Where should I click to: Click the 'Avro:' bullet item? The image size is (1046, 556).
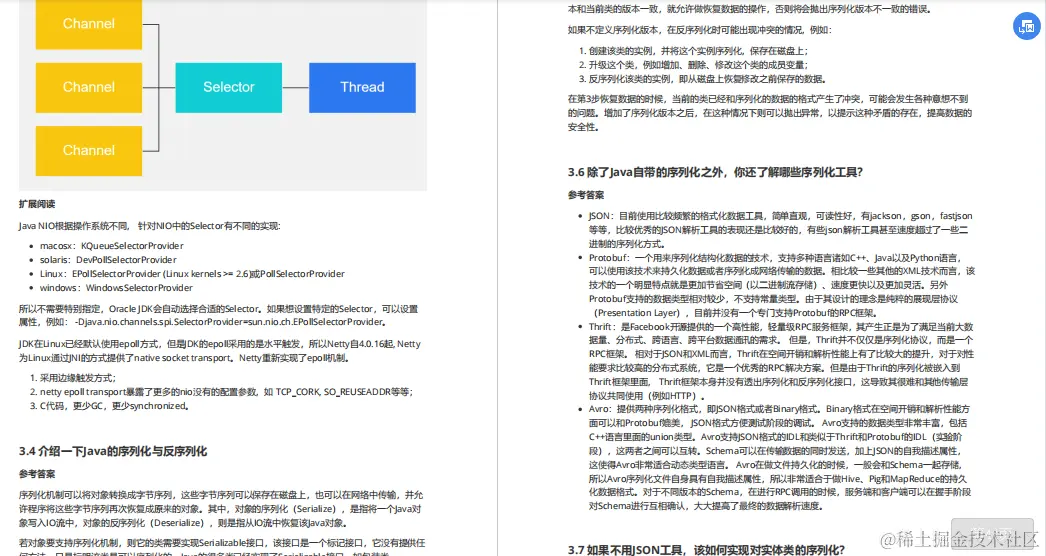pos(780,457)
